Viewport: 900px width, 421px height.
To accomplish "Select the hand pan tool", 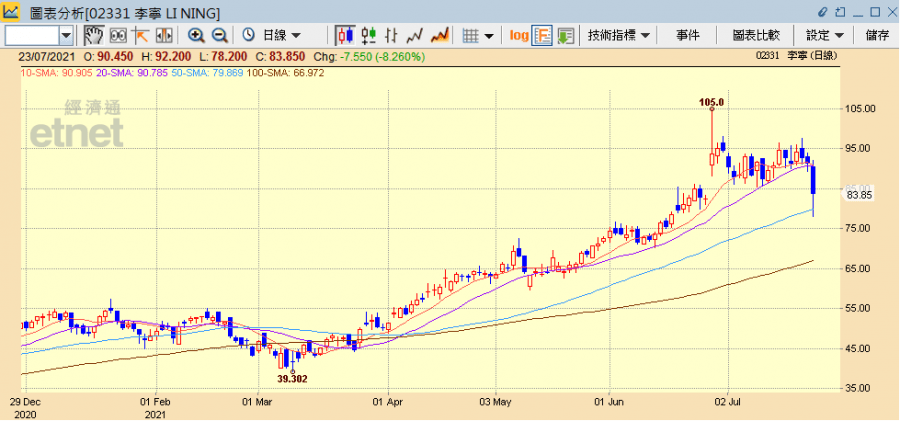I will tap(93, 35).
